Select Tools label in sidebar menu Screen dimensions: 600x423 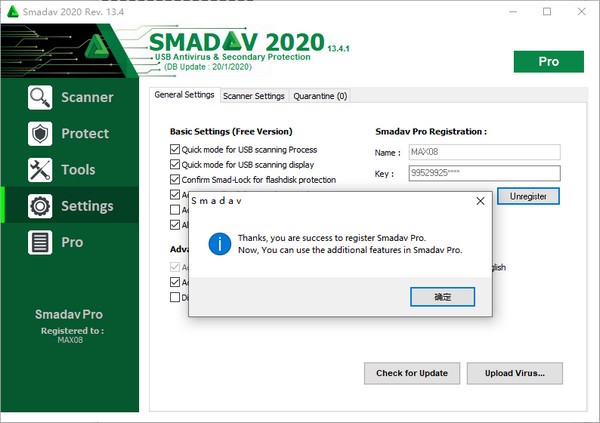click(78, 170)
